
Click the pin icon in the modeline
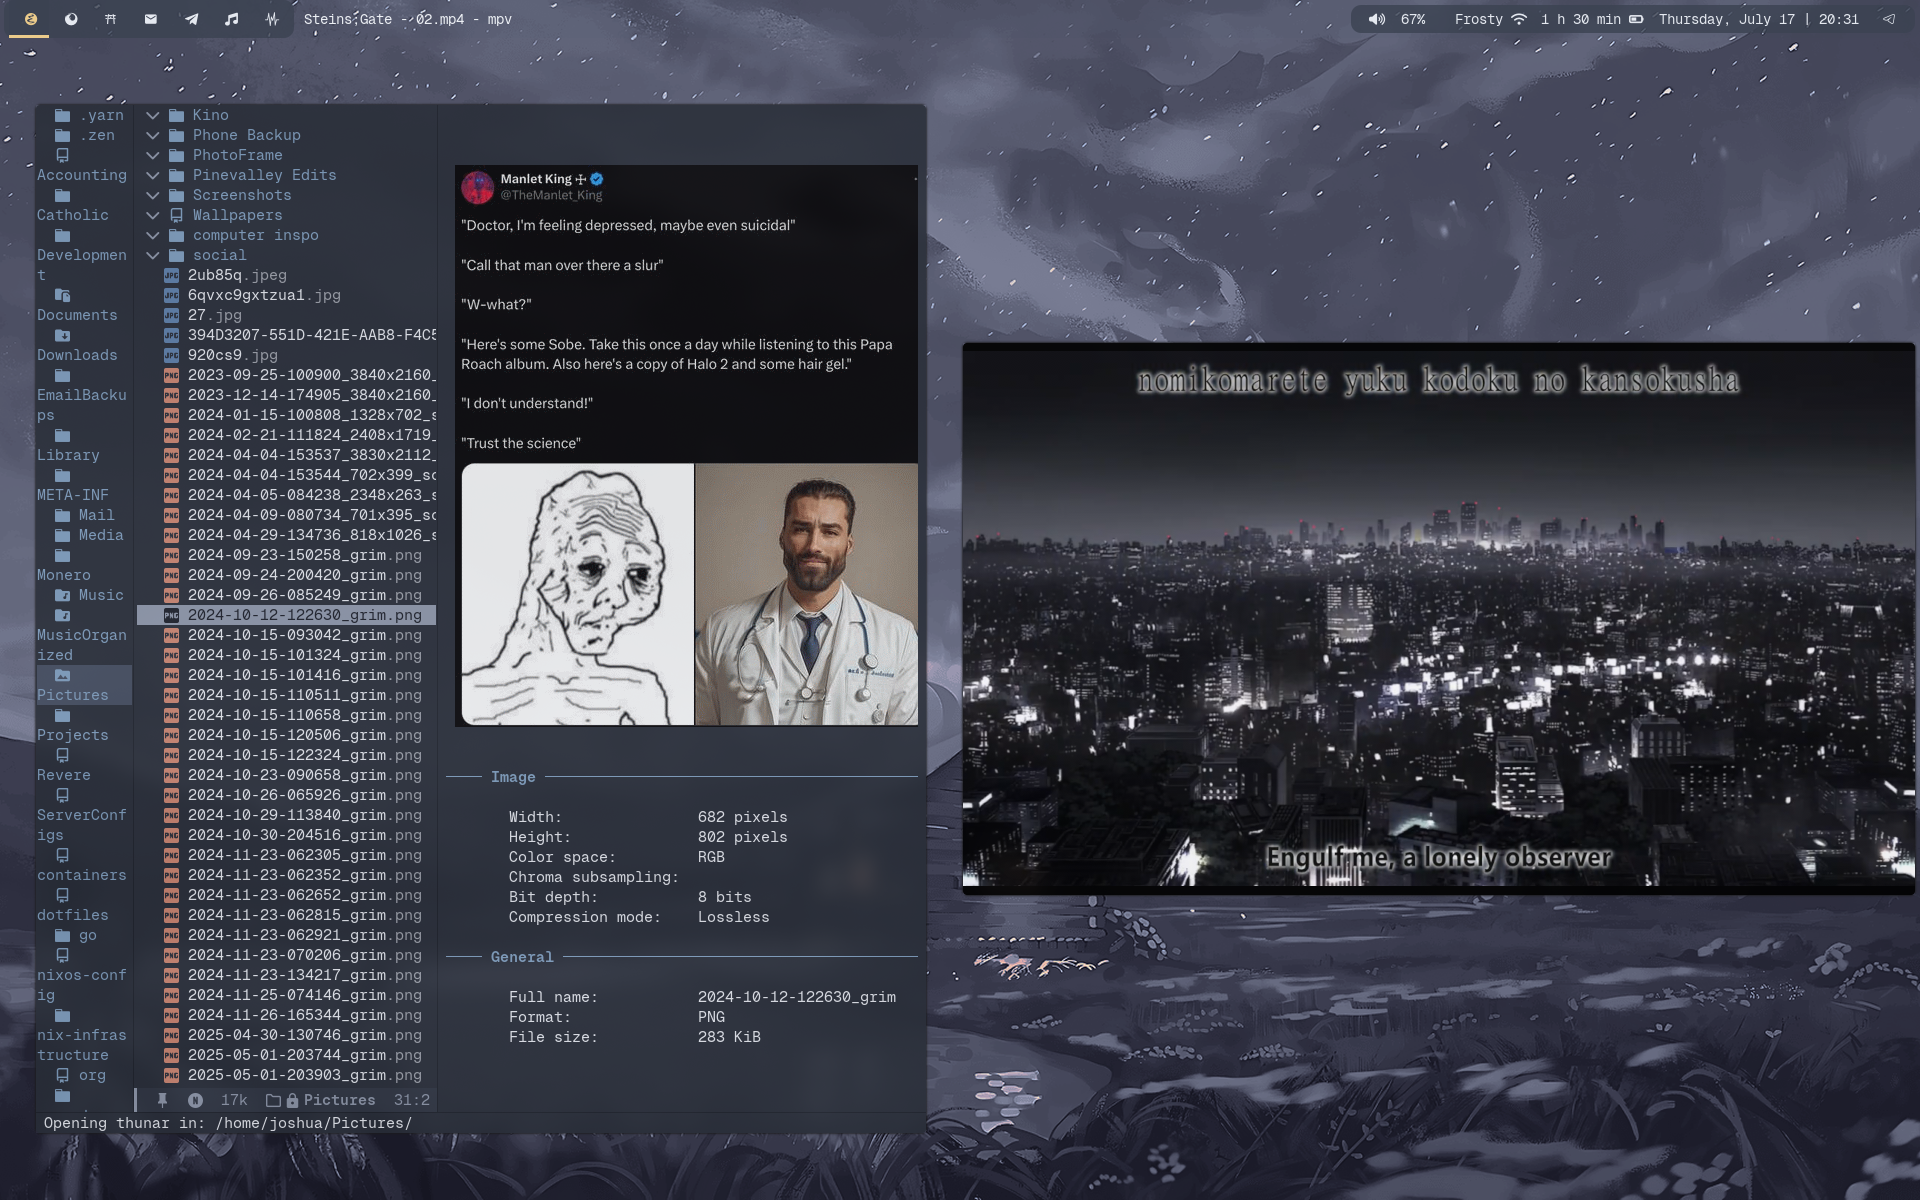pyautogui.click(x=162, y=1100)
